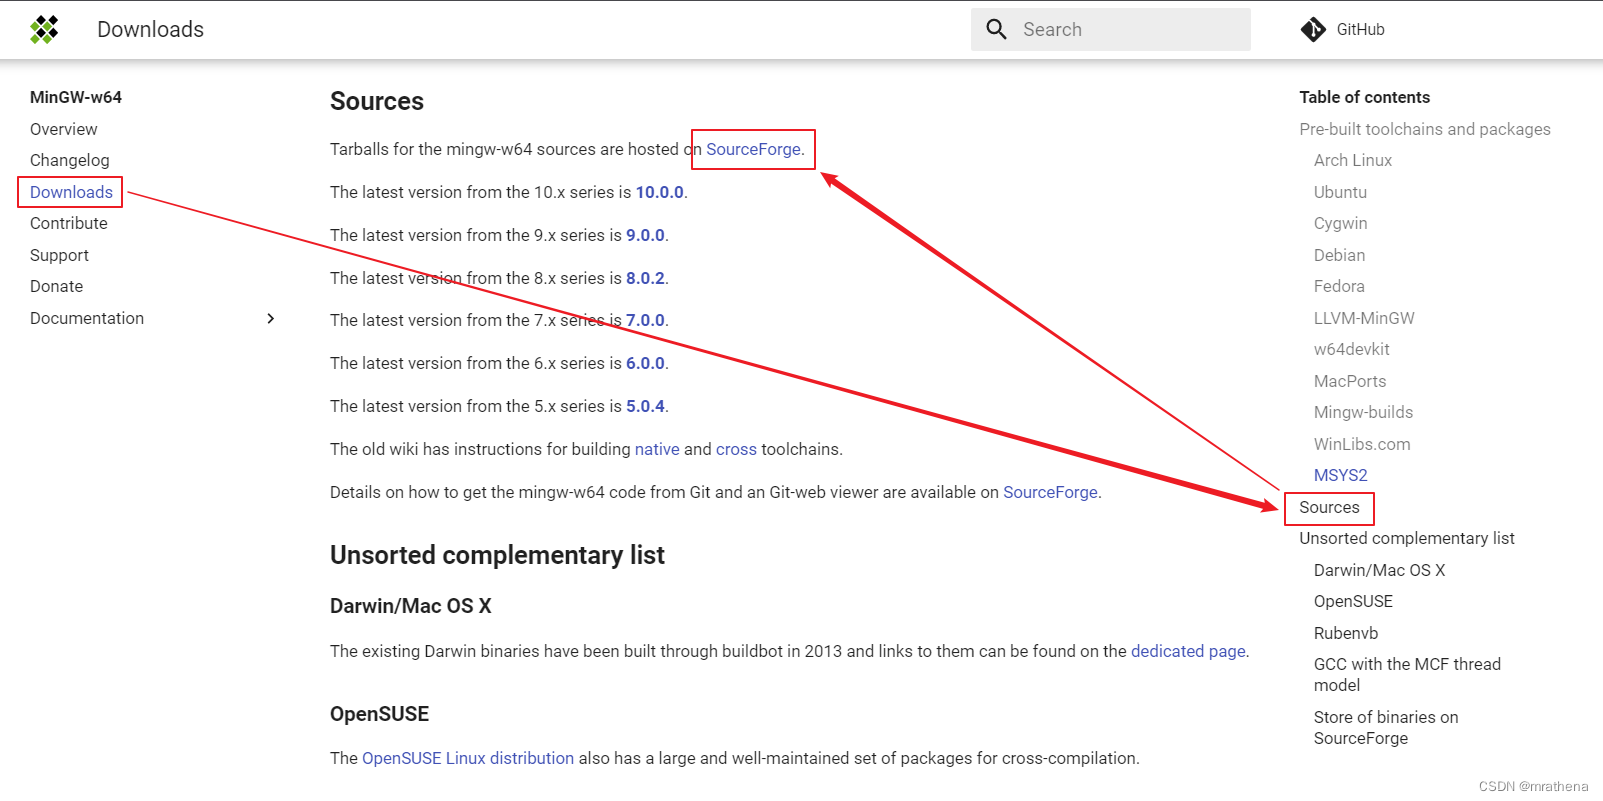Screen dimensions: 1603x801
Task: Open the Support sidebar item
Action: click(x=59, y=255)
